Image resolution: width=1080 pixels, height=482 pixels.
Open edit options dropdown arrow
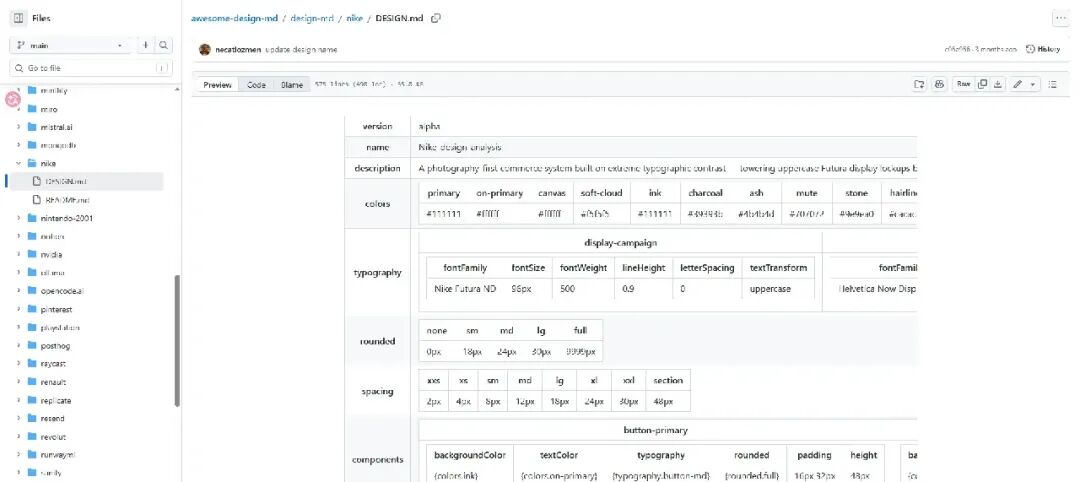1032,84
